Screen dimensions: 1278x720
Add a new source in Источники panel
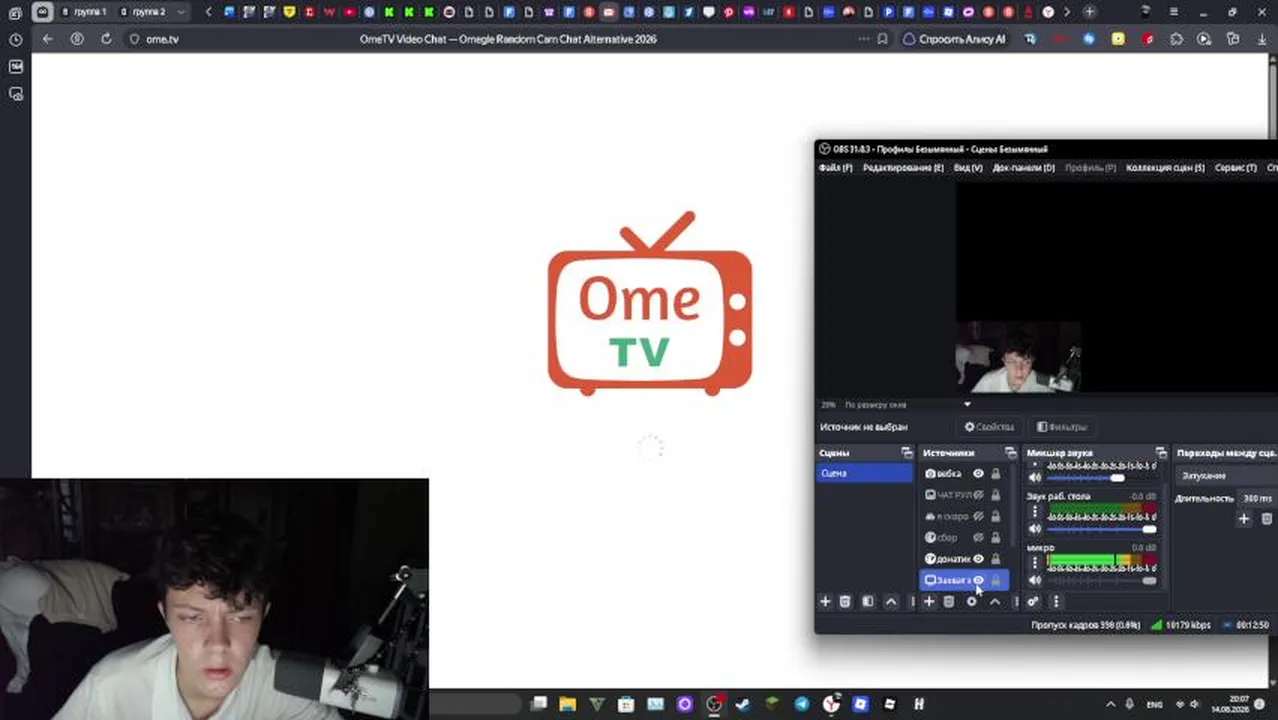pos(929,601)
